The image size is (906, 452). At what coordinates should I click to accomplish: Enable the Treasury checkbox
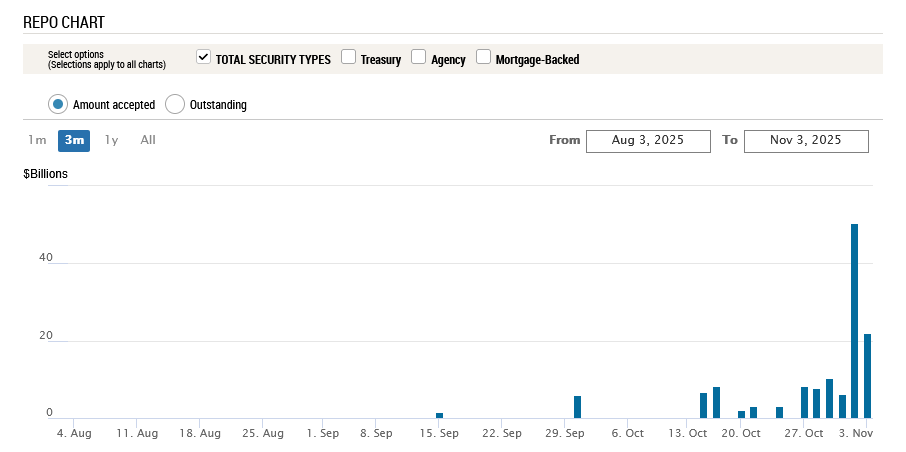[x=349, y=58]
